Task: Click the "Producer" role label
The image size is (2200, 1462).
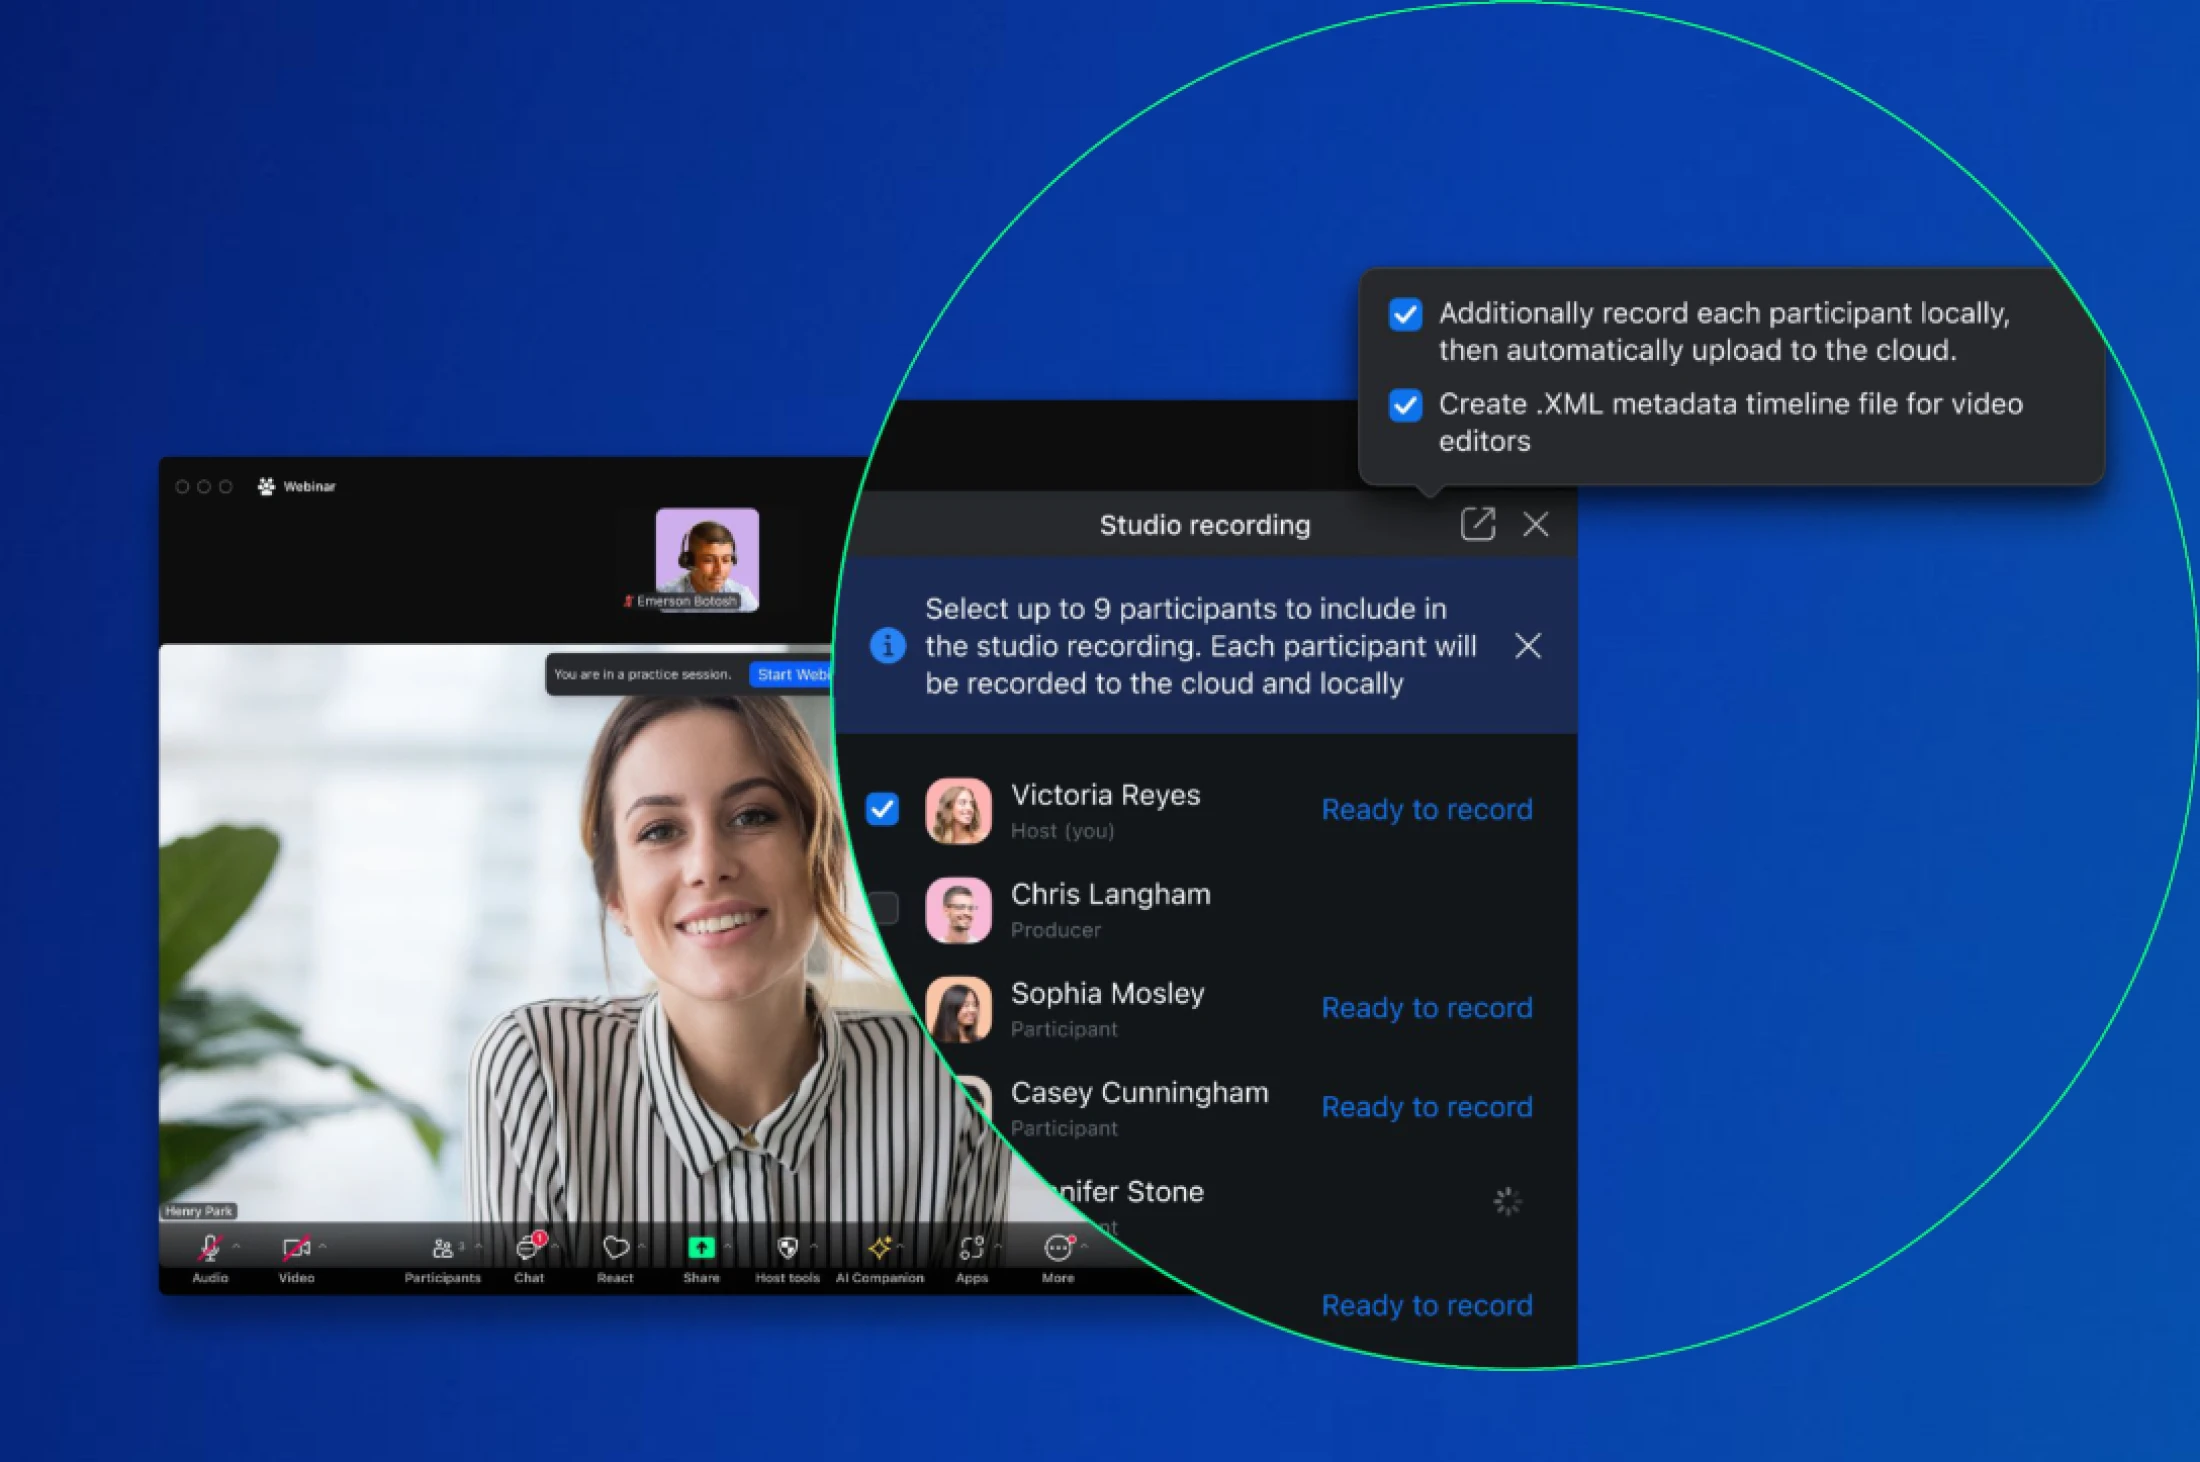Action: coord(1055,930)
